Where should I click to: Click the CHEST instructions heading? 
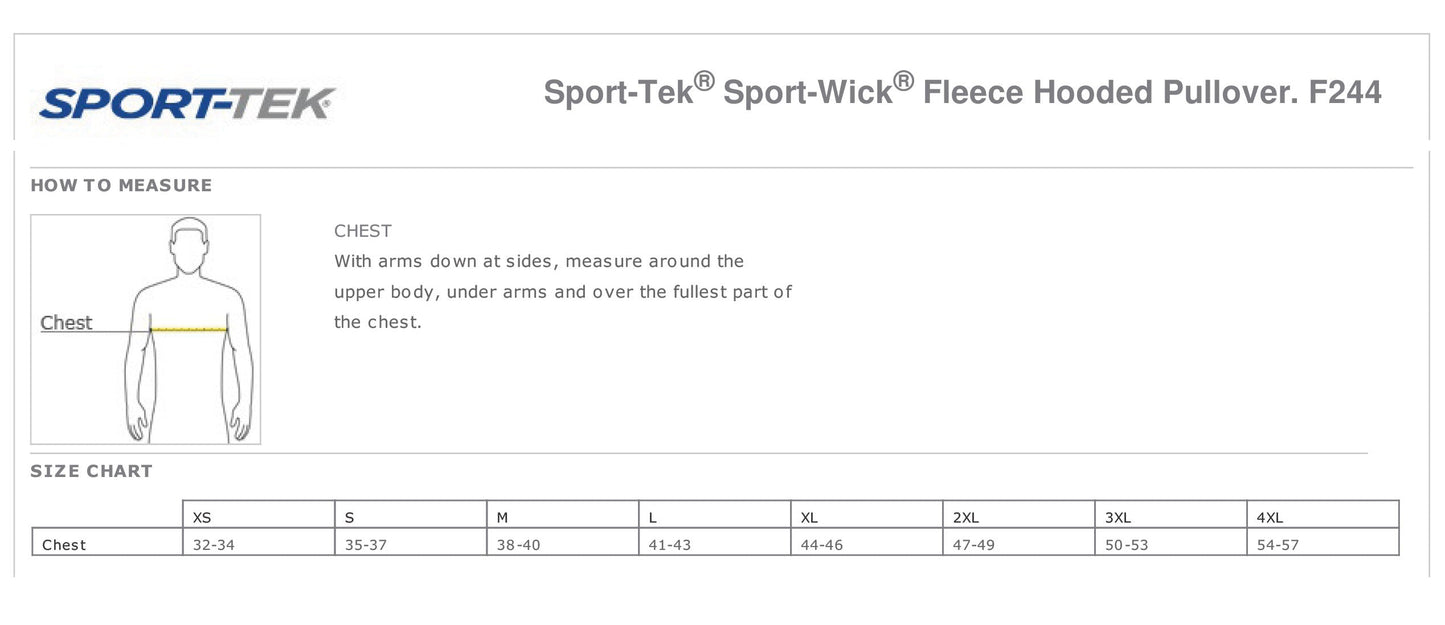pyautogui.click(x=363, y=231)
